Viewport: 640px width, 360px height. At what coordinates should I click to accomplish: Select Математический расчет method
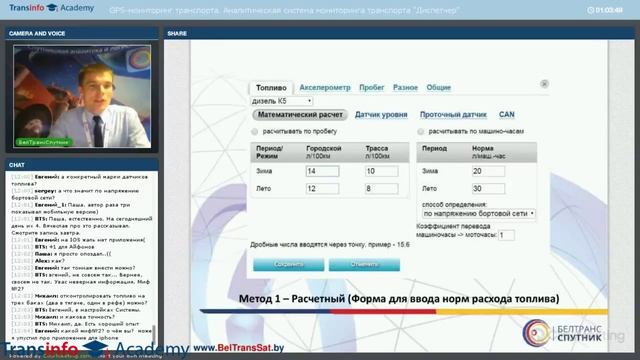pos(300,115)
